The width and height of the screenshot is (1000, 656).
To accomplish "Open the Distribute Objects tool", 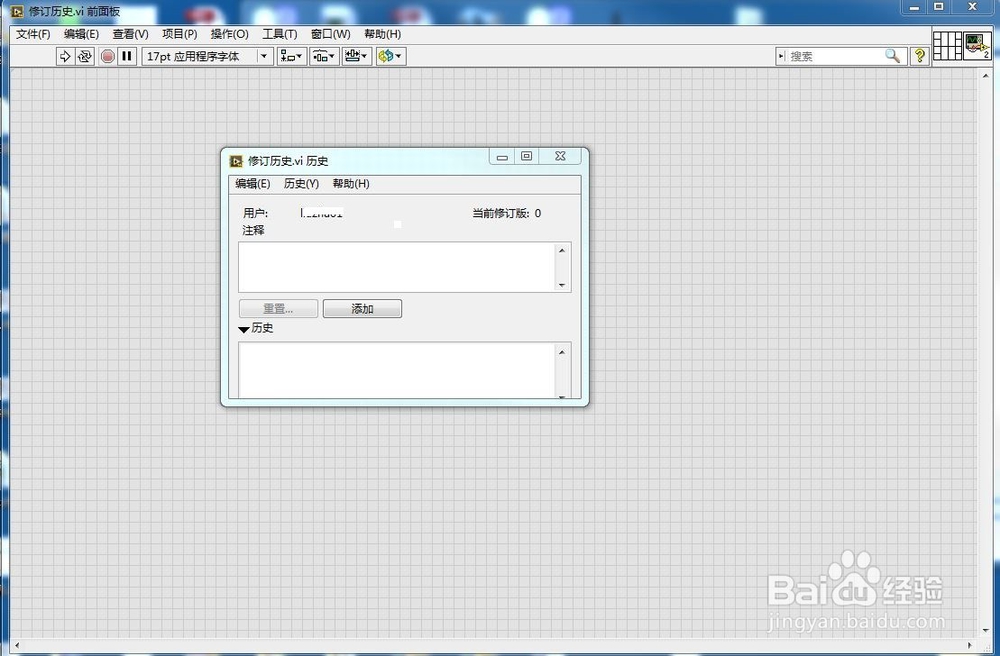I will pyautogui.click(x=322, y=56).
